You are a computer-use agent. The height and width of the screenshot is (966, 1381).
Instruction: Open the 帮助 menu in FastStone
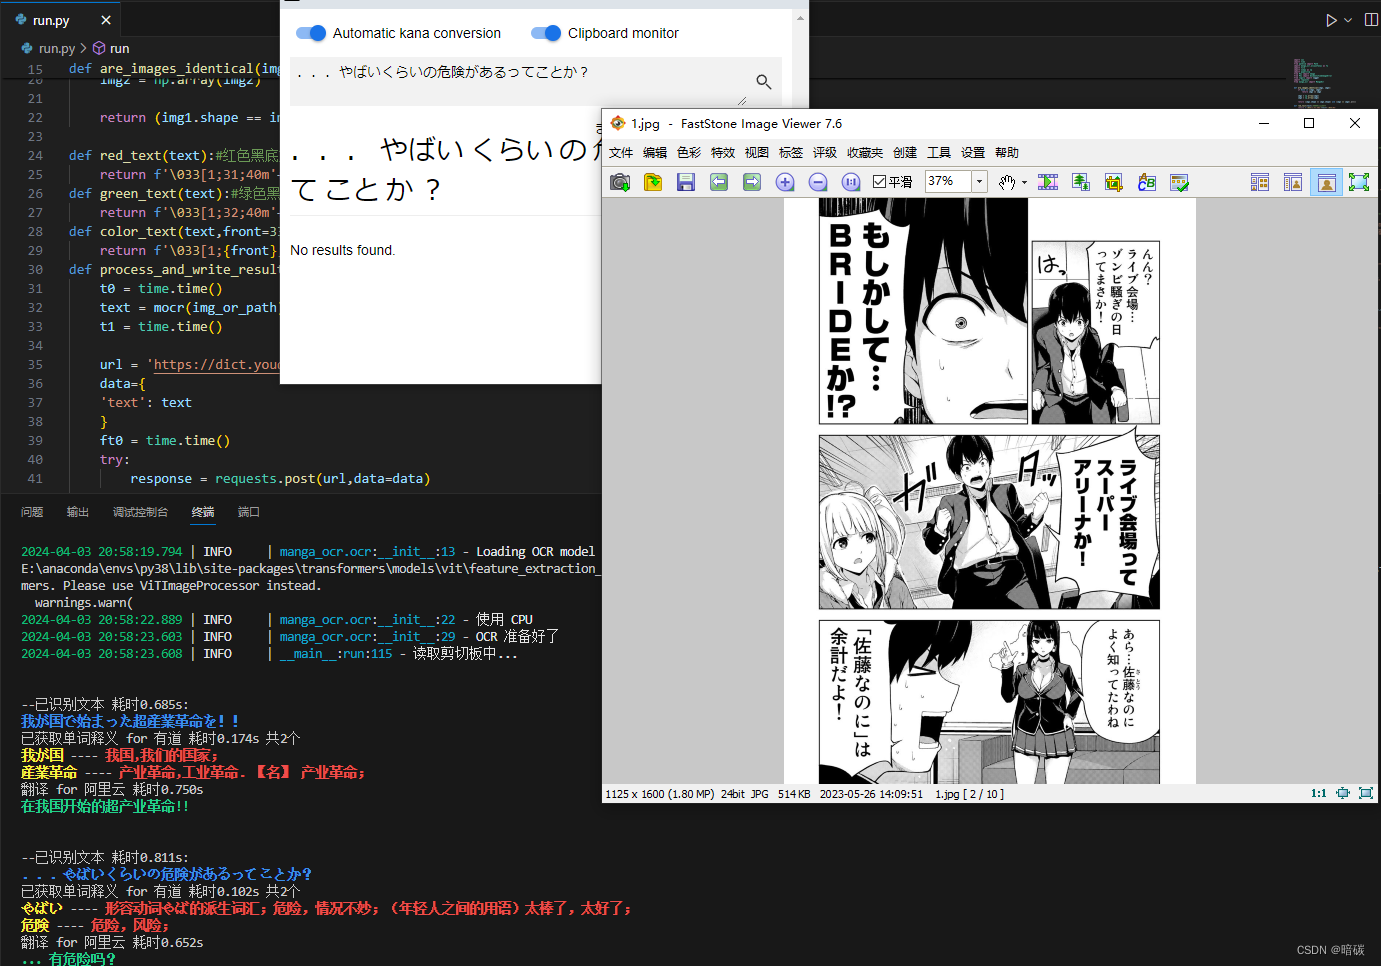coord(1007,153)
